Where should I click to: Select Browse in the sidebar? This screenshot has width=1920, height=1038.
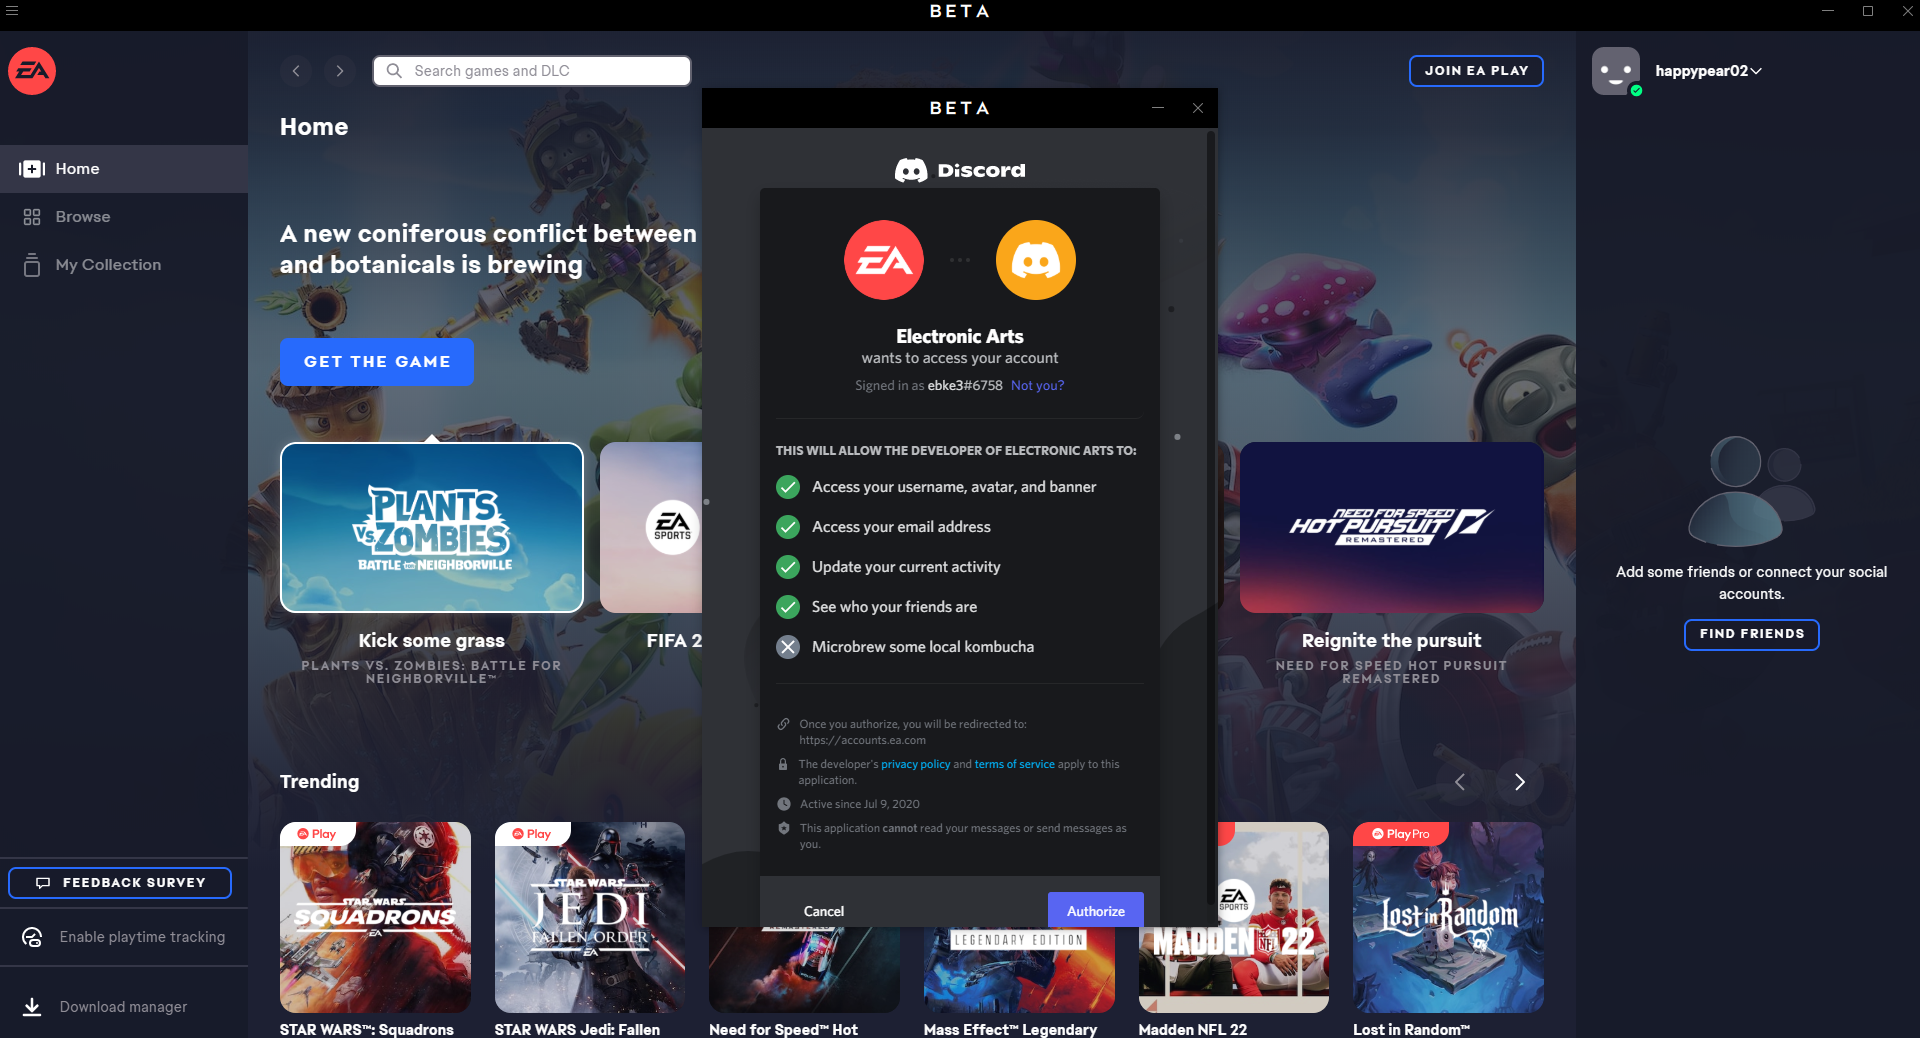(x=83, y=217)
